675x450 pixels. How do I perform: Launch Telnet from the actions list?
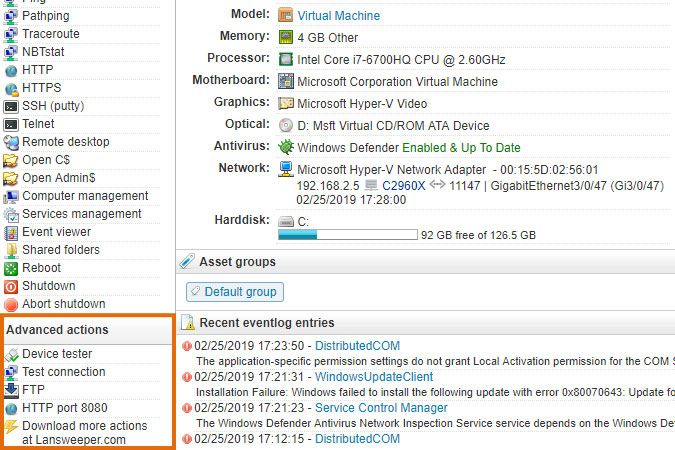39,124
